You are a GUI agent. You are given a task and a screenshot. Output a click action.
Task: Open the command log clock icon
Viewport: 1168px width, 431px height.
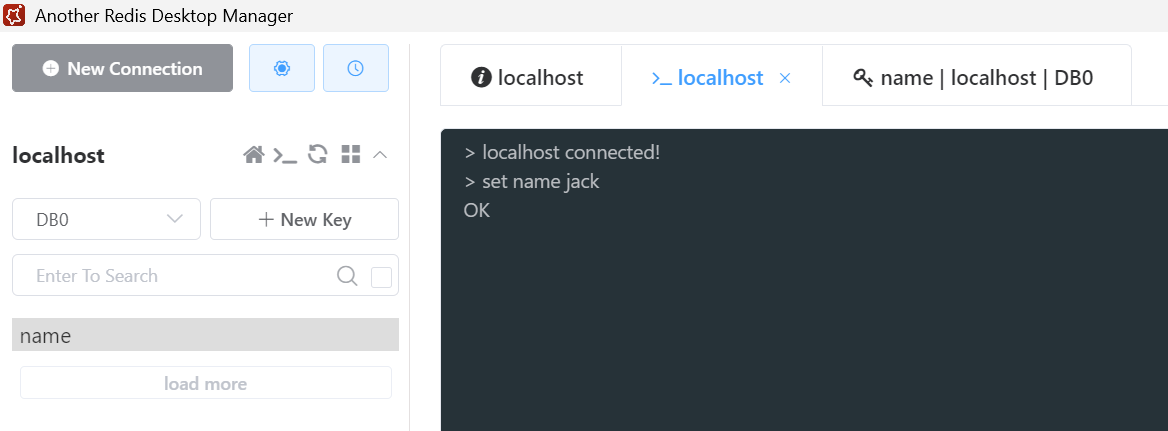point(356,68)
